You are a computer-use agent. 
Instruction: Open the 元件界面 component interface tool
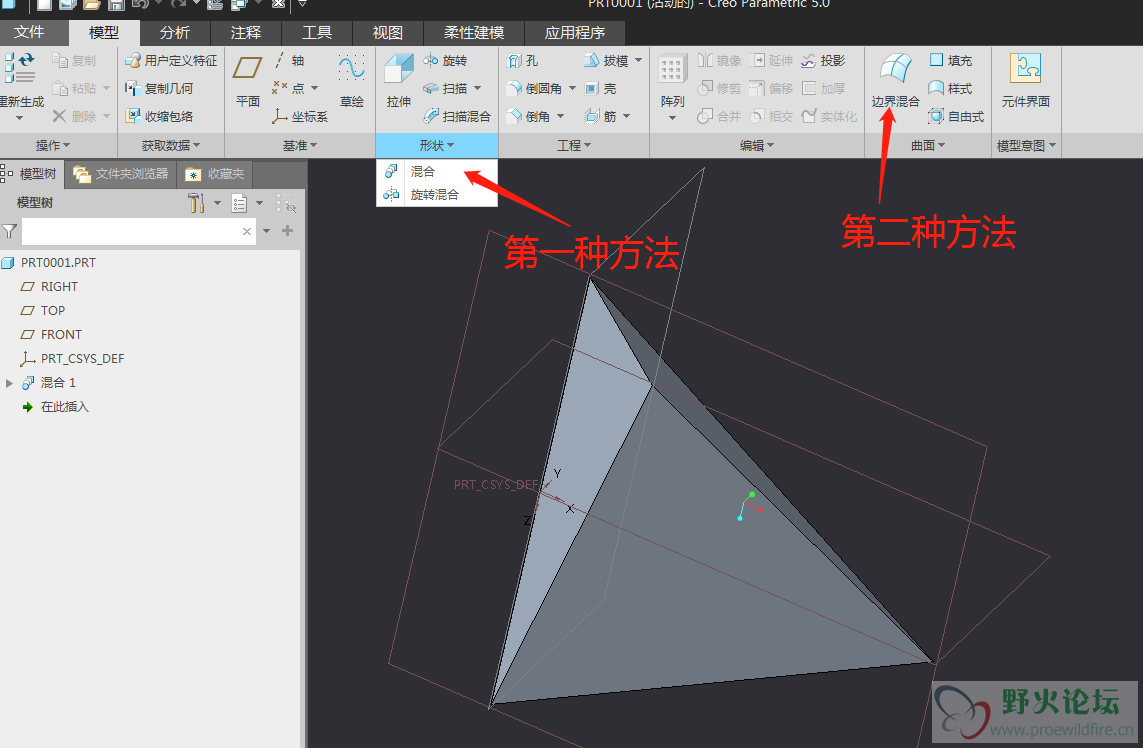[1026, 80]
